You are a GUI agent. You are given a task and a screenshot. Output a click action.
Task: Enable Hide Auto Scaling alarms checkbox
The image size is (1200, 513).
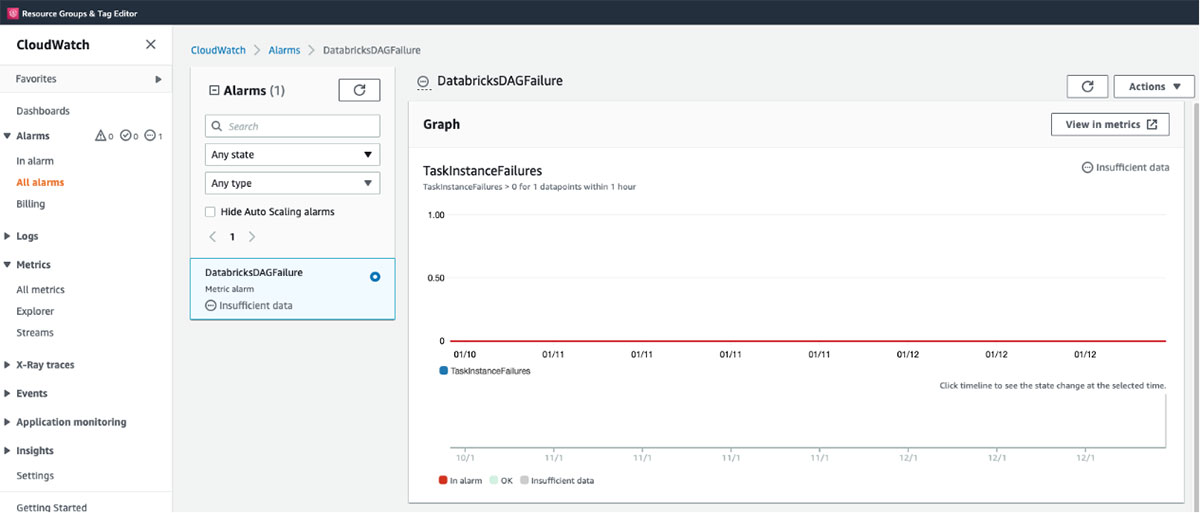(210, 212)
